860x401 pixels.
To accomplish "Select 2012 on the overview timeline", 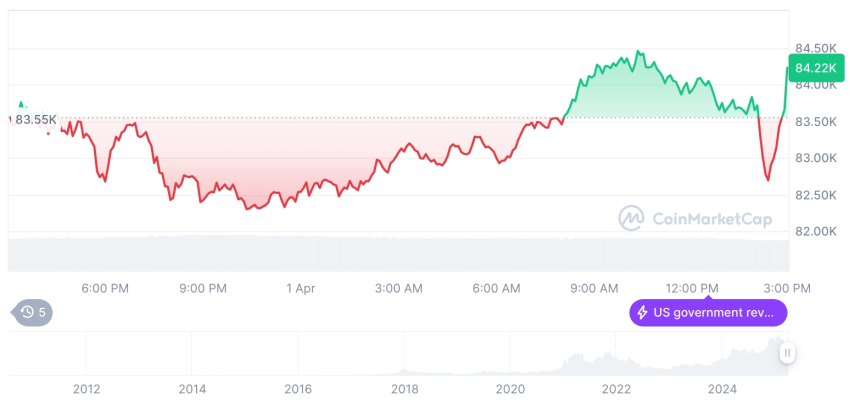I will [x=86, y=389].
